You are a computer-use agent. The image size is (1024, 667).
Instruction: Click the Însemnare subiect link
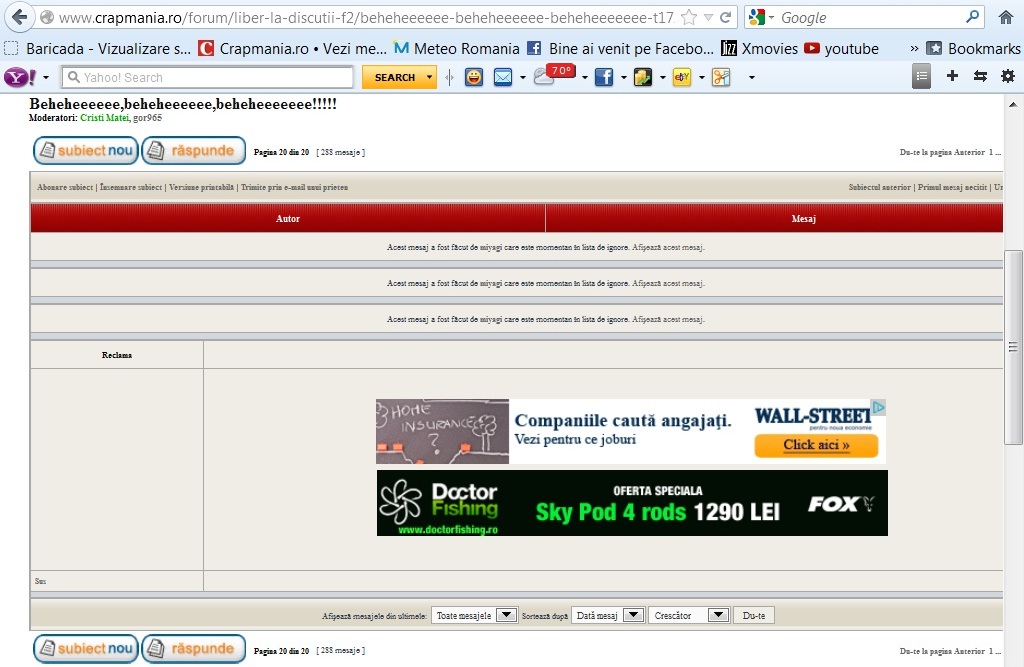click(x=131, y=187)
